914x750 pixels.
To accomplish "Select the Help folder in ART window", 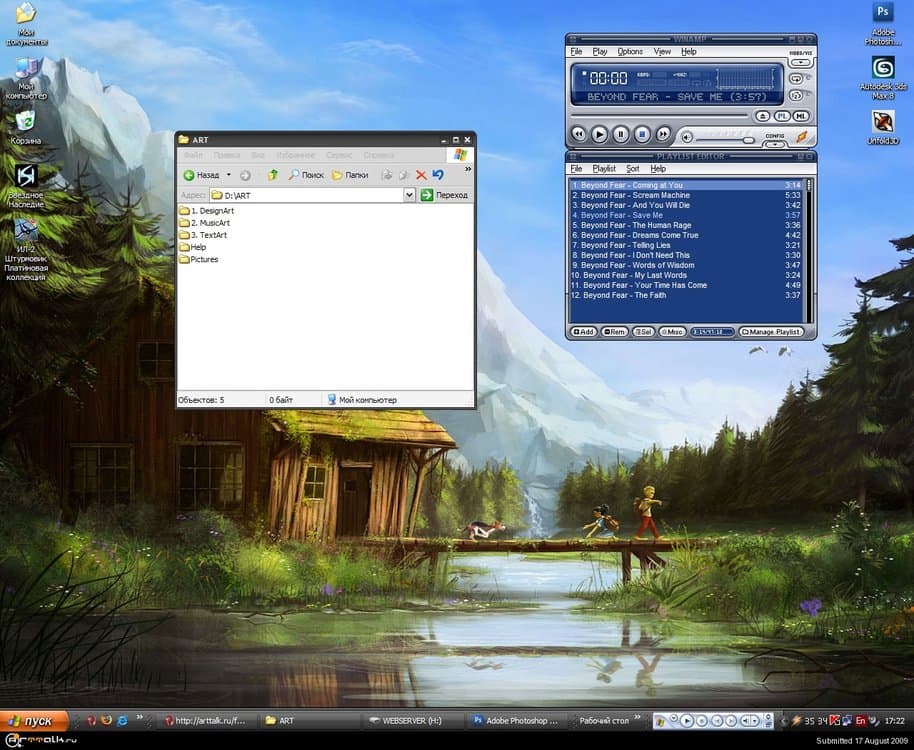I will 192,247.
